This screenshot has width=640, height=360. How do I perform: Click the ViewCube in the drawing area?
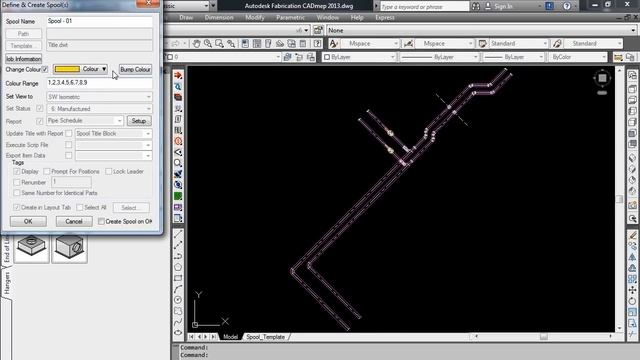(602, 78)
